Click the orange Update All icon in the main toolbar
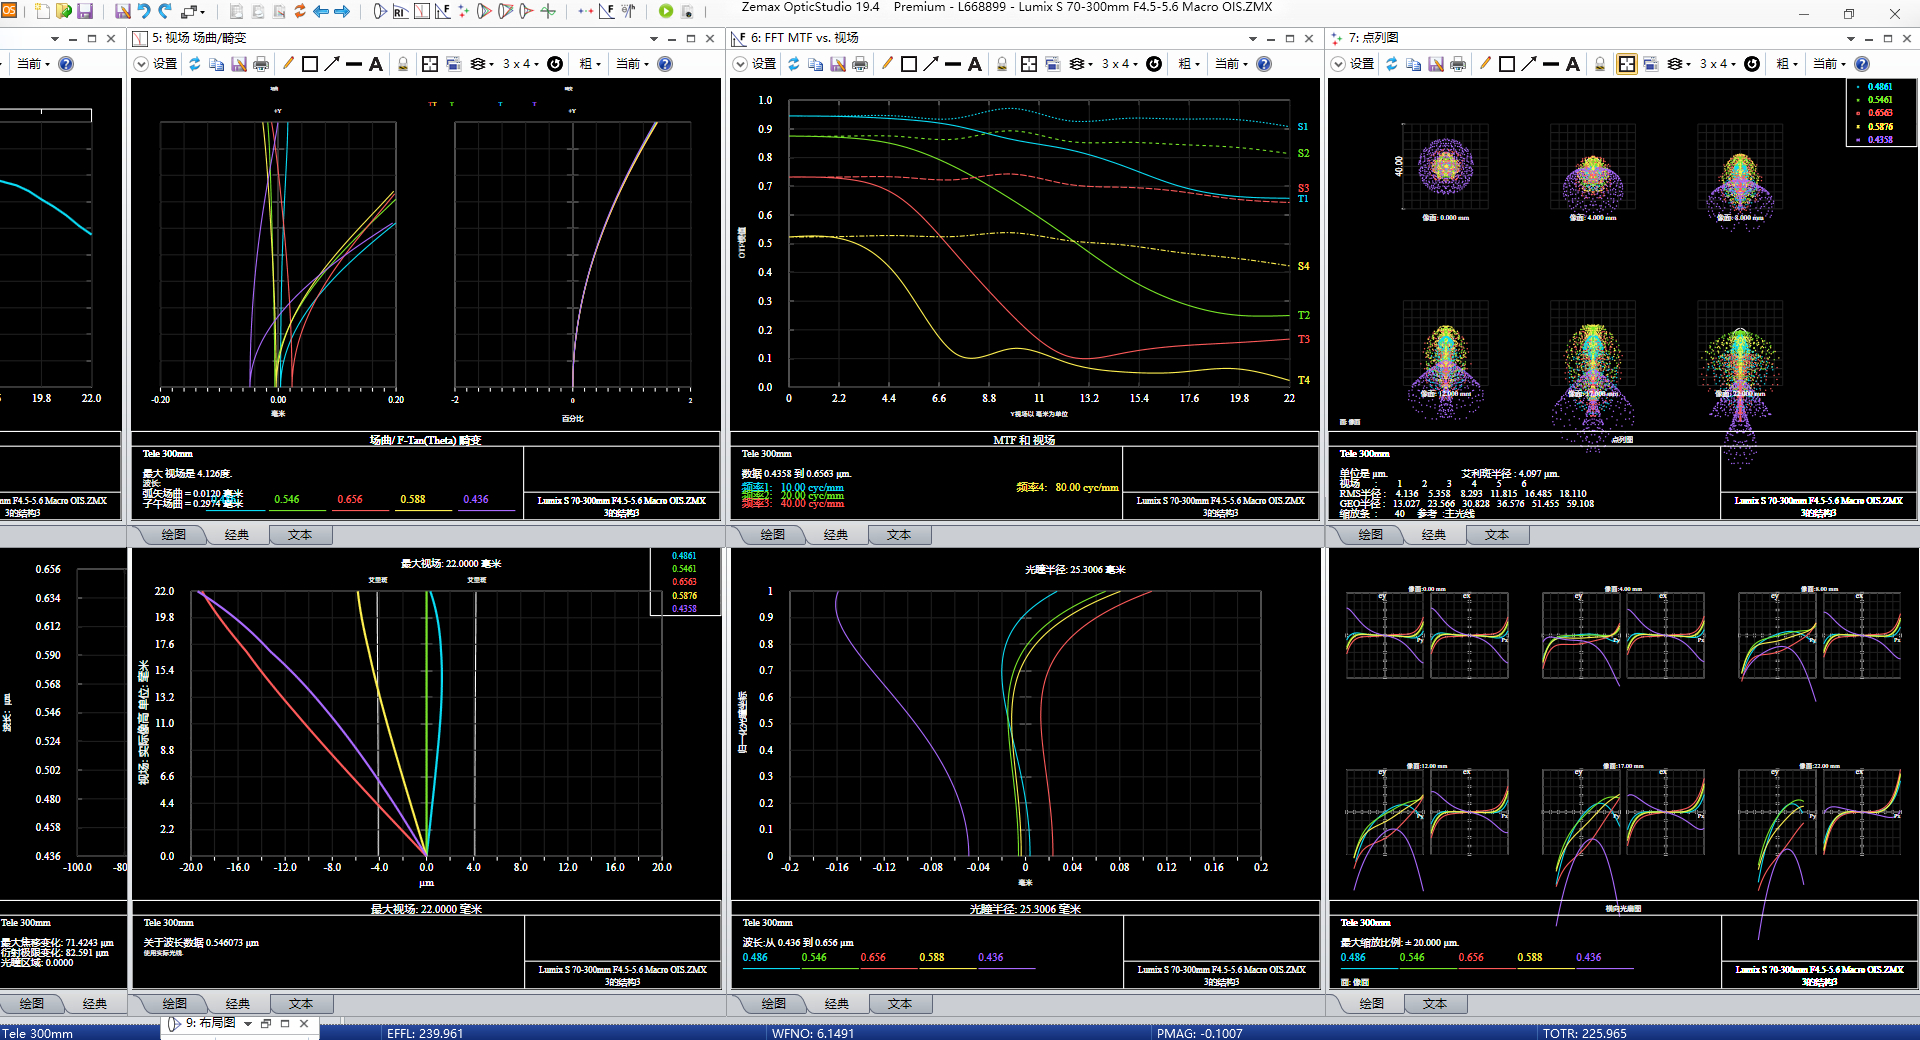 coord(299,11)
